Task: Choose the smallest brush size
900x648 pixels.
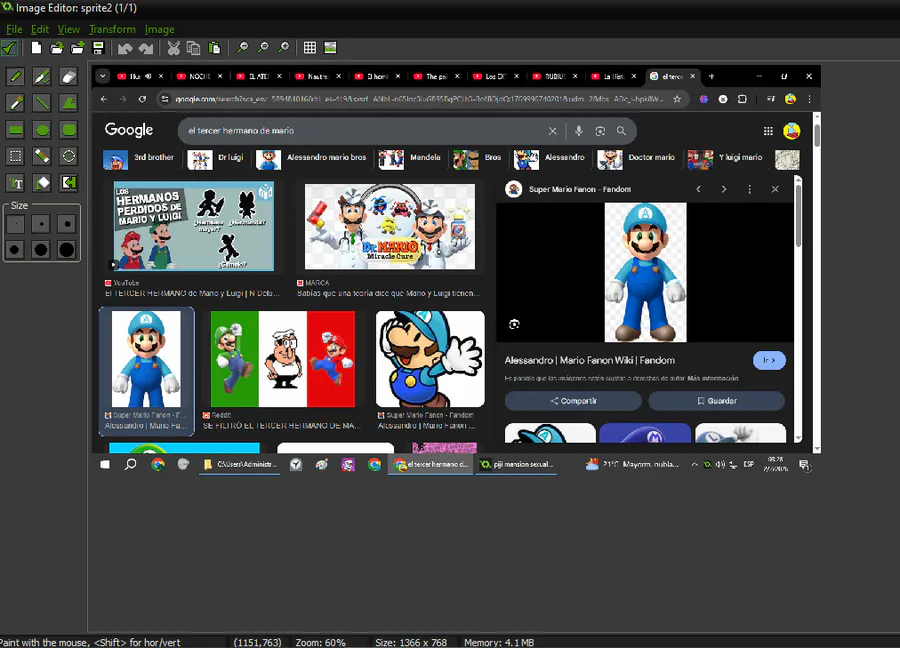Action: (x=15, y=224)
